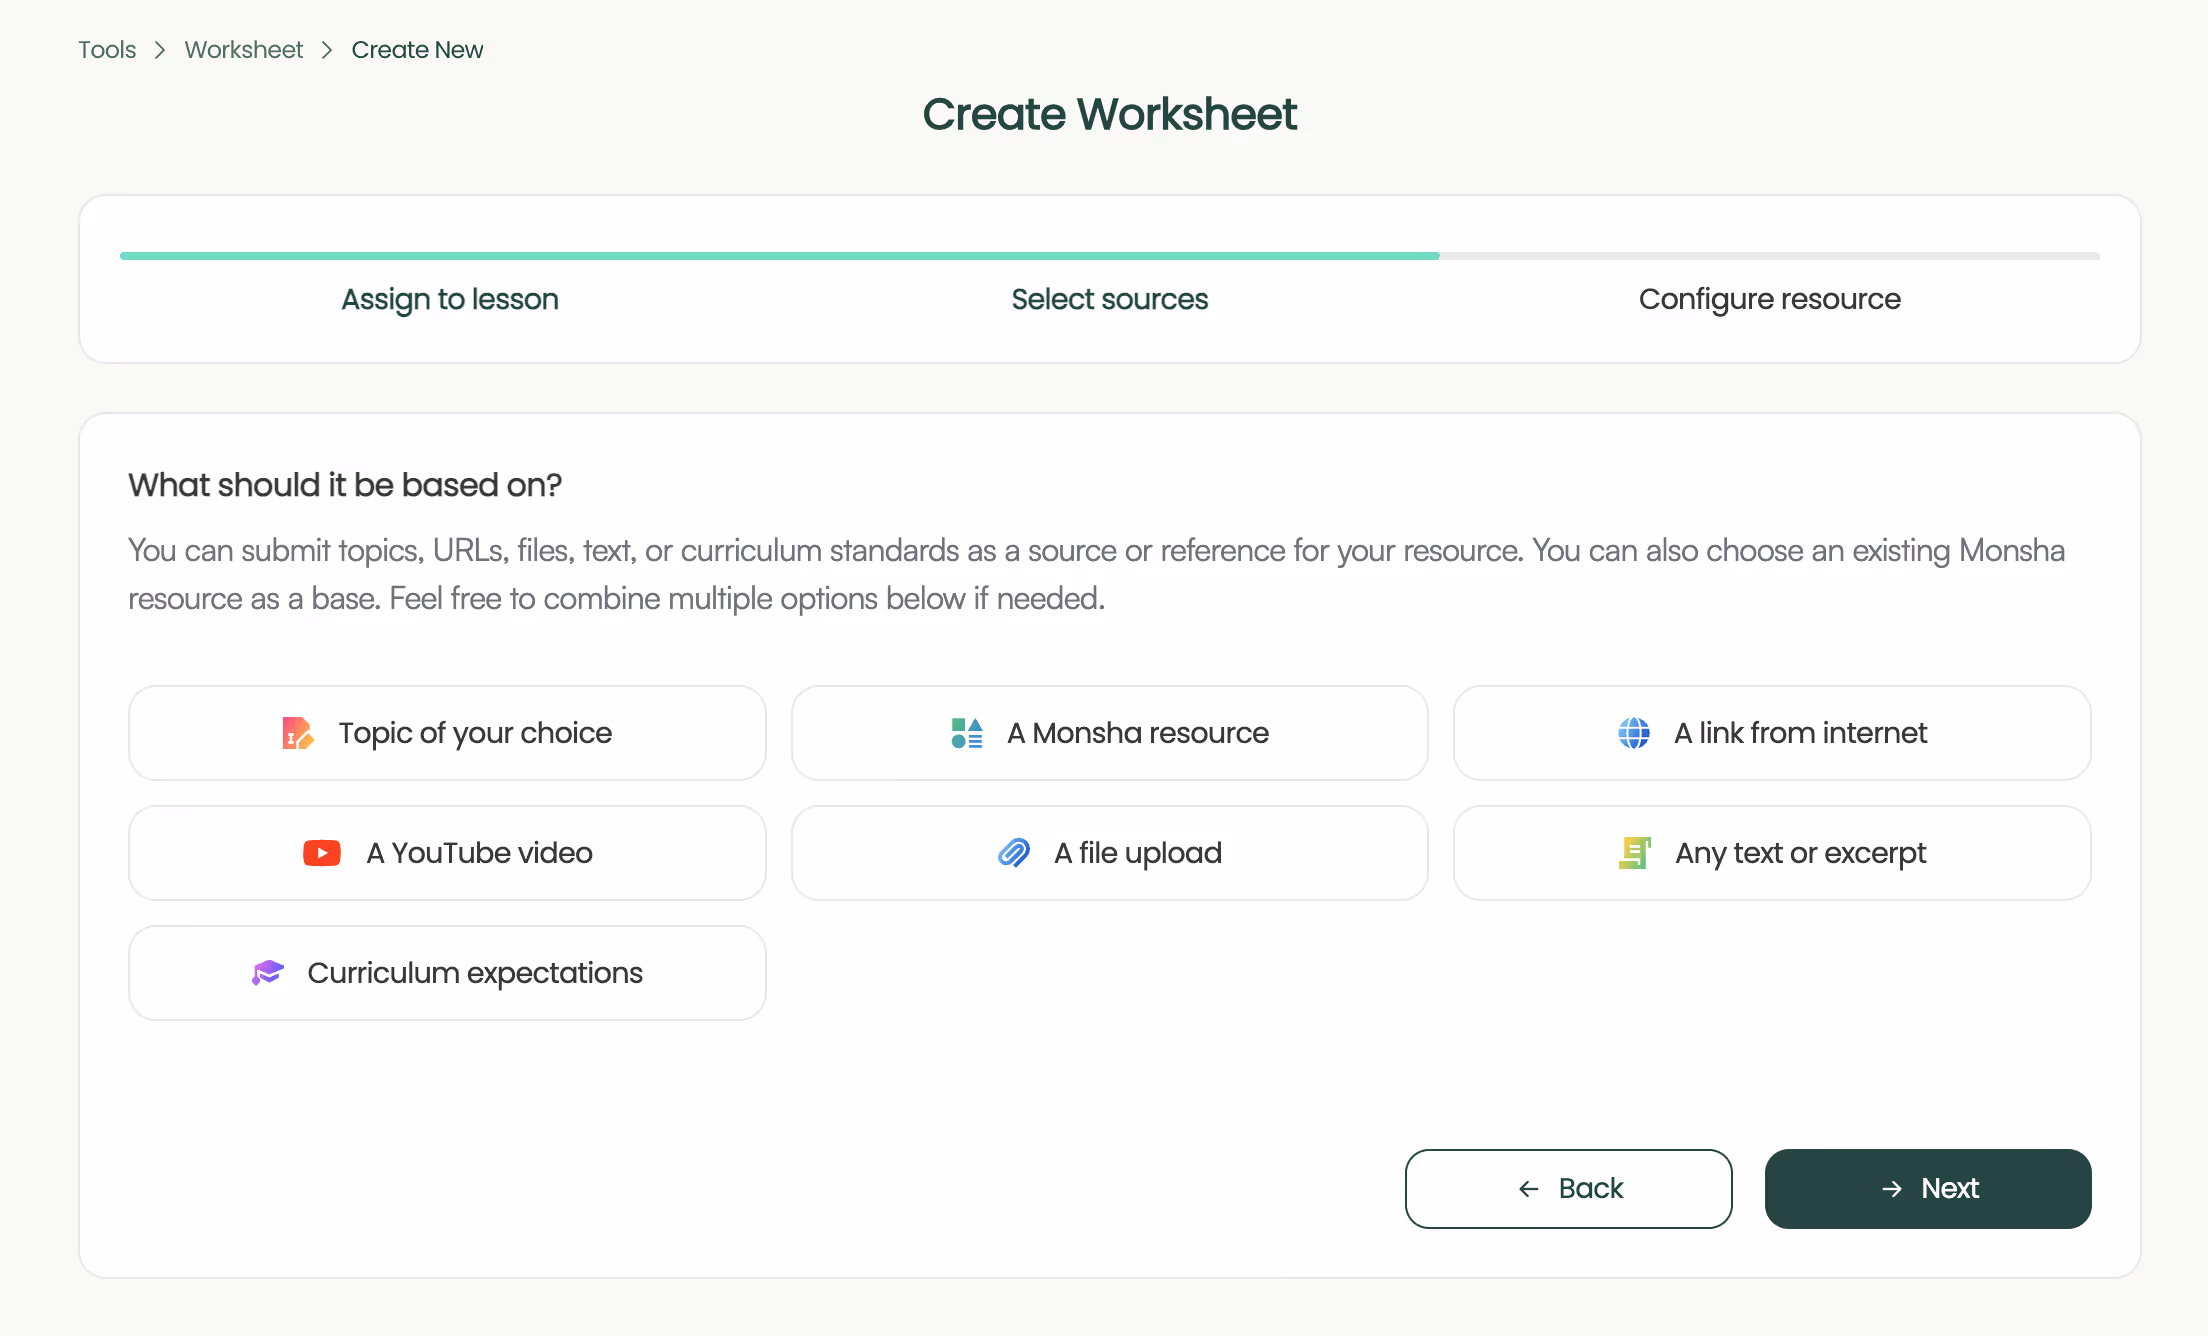2208x1336 pixels.
Task: Click the globe icon for internet link
Action: [1634, 733]
